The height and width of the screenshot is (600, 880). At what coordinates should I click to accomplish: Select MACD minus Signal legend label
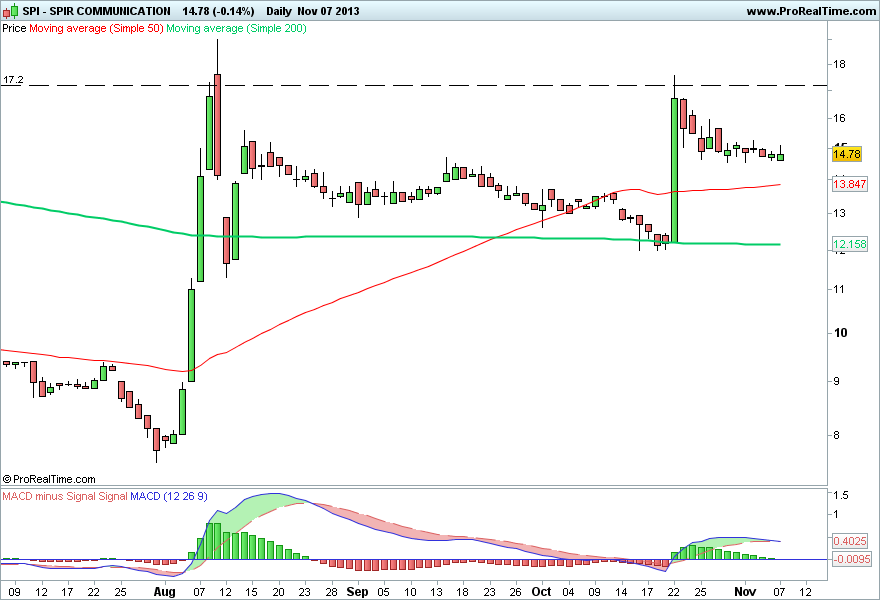pos(49,496)
